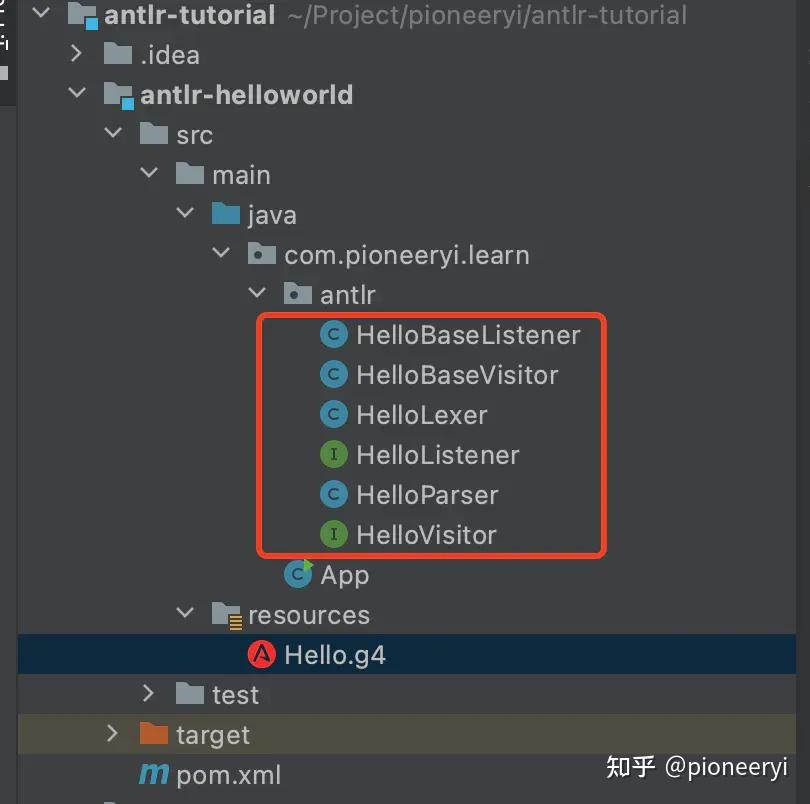Expand the target folder arrow
Screen dimensions: 810x804
coord(113,735)
